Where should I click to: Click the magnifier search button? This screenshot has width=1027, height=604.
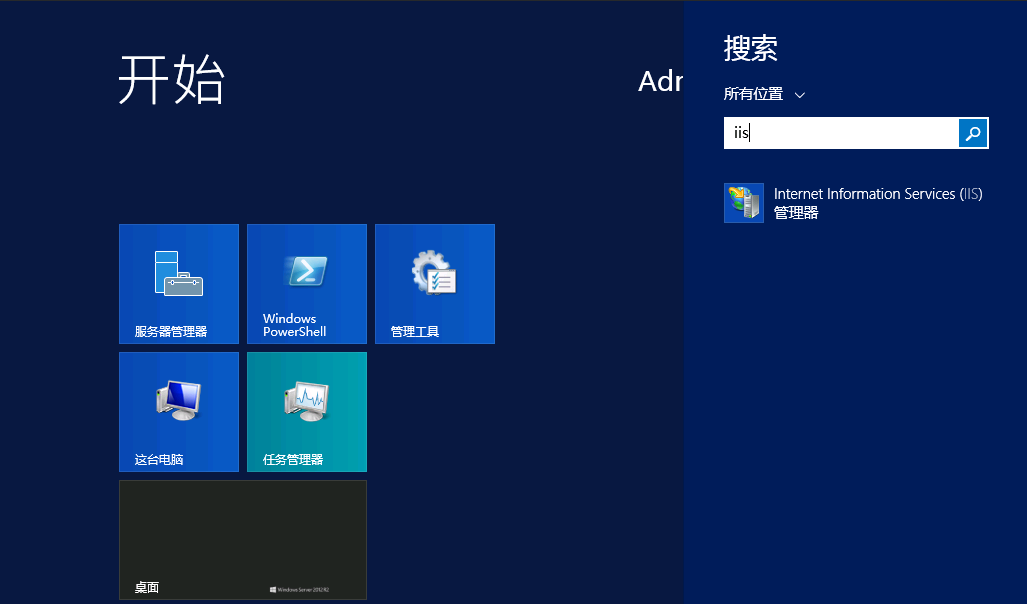point(973,133)
